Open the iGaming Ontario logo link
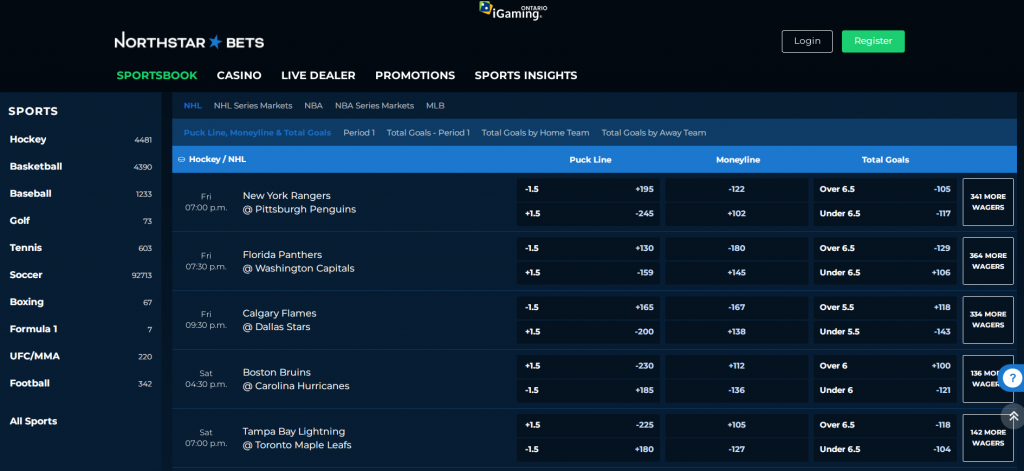Image resolution: width=1024 pixels, height=471 pixels. click(x=513, y=10)
